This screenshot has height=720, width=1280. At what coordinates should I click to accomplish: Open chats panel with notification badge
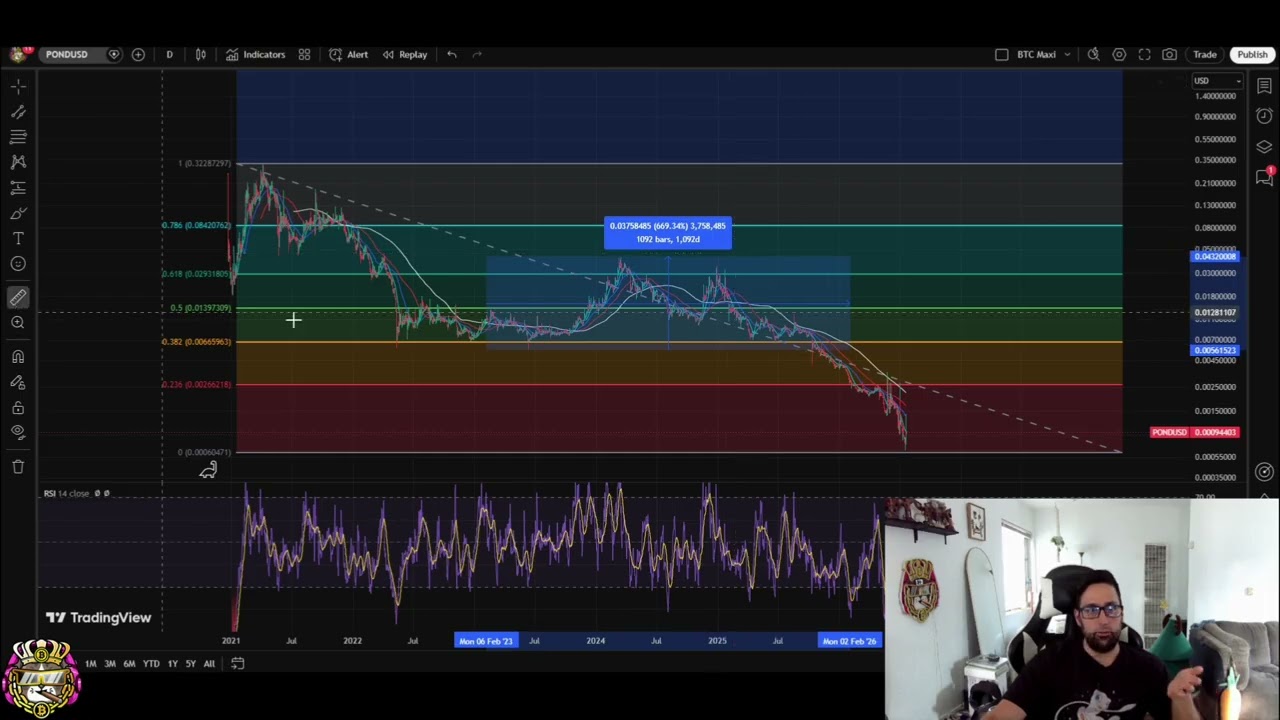tap(1264, 177)
